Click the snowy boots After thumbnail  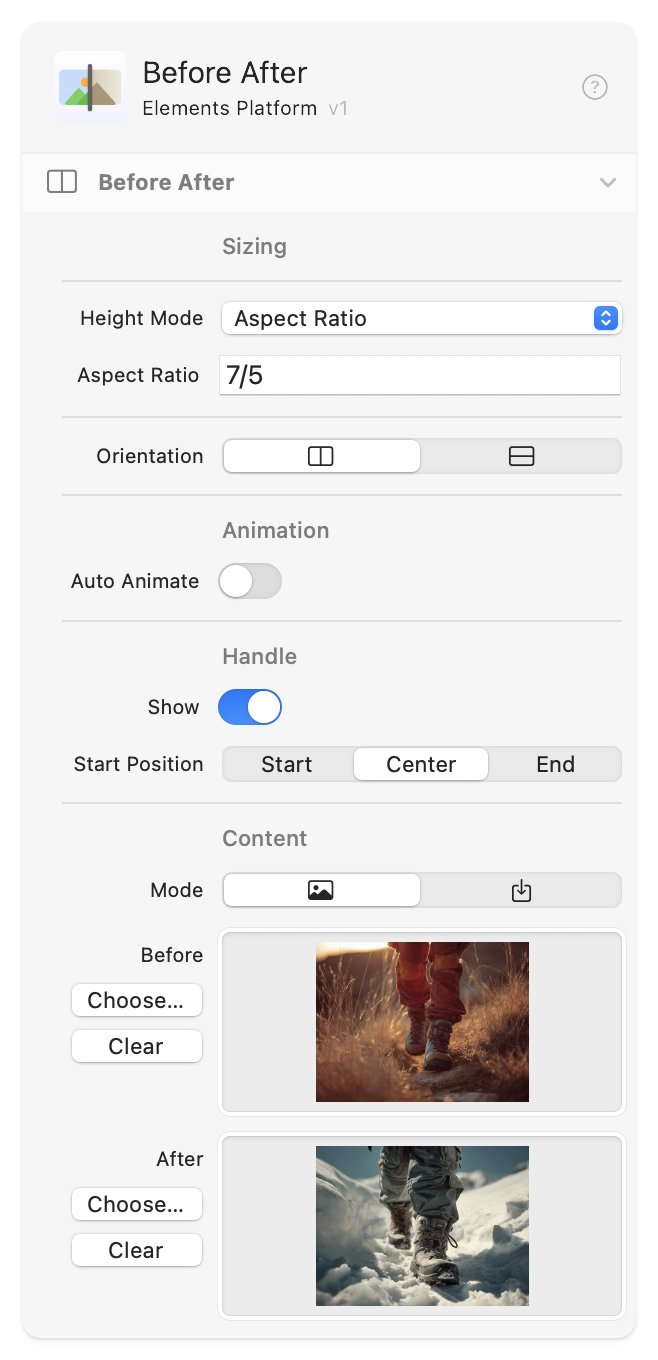(x=422, y=1225)
